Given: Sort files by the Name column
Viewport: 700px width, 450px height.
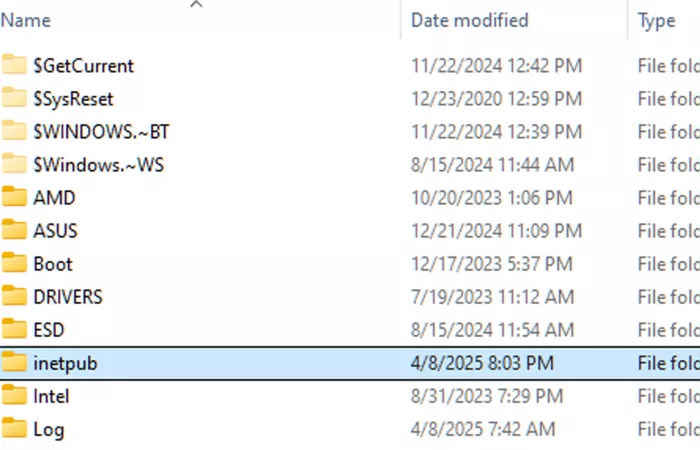Looking at the screenshot, I should coord(26,20).
